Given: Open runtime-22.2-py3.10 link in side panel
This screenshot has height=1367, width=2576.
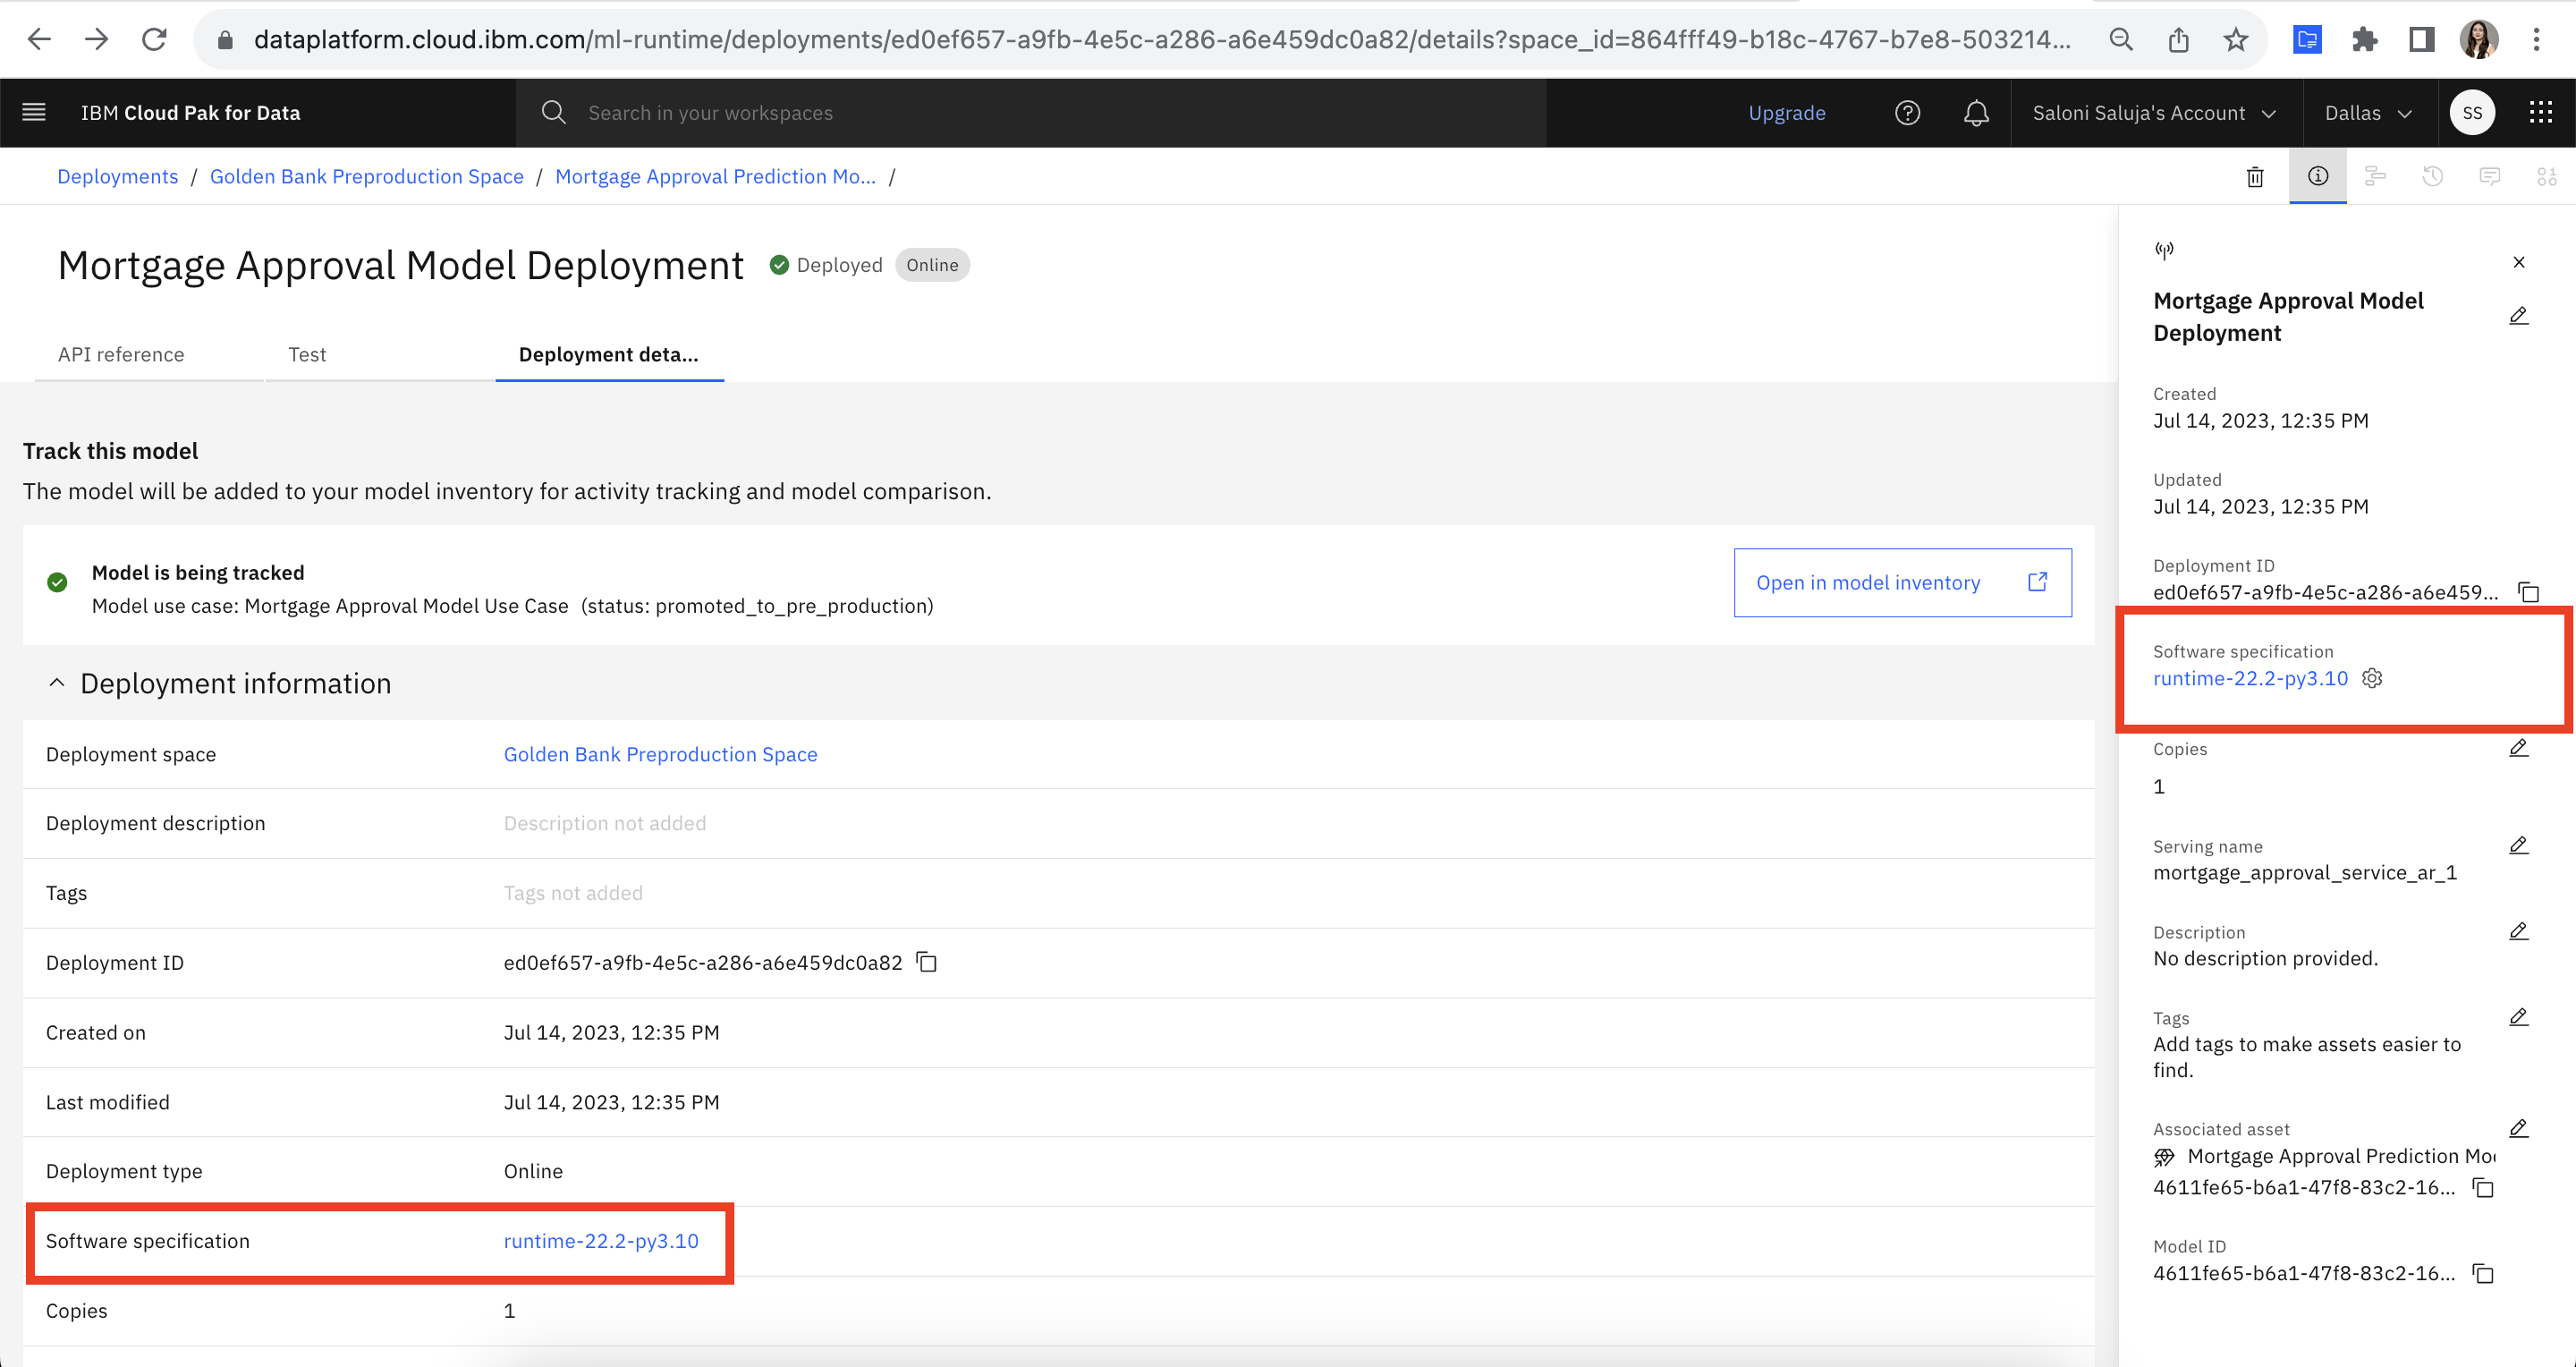Looking at the screenshot, I should click(x=2250, y=678).
